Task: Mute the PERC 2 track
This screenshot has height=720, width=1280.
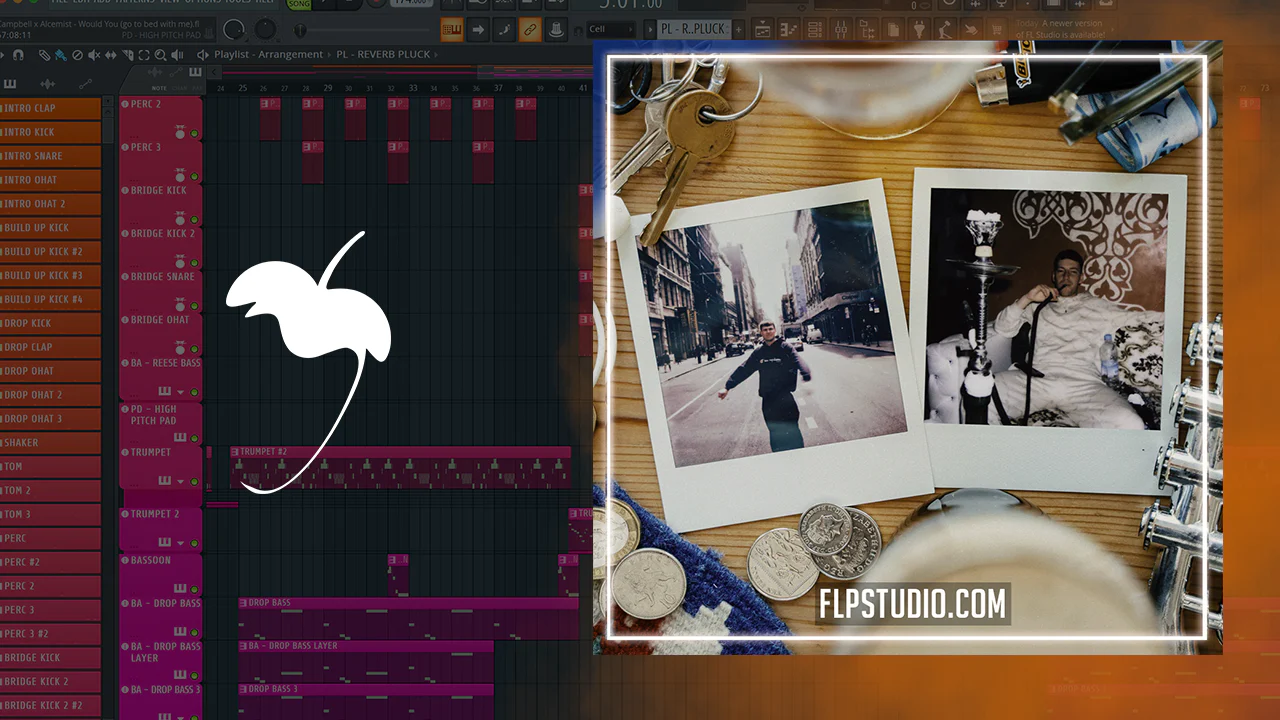Action: 194,132
